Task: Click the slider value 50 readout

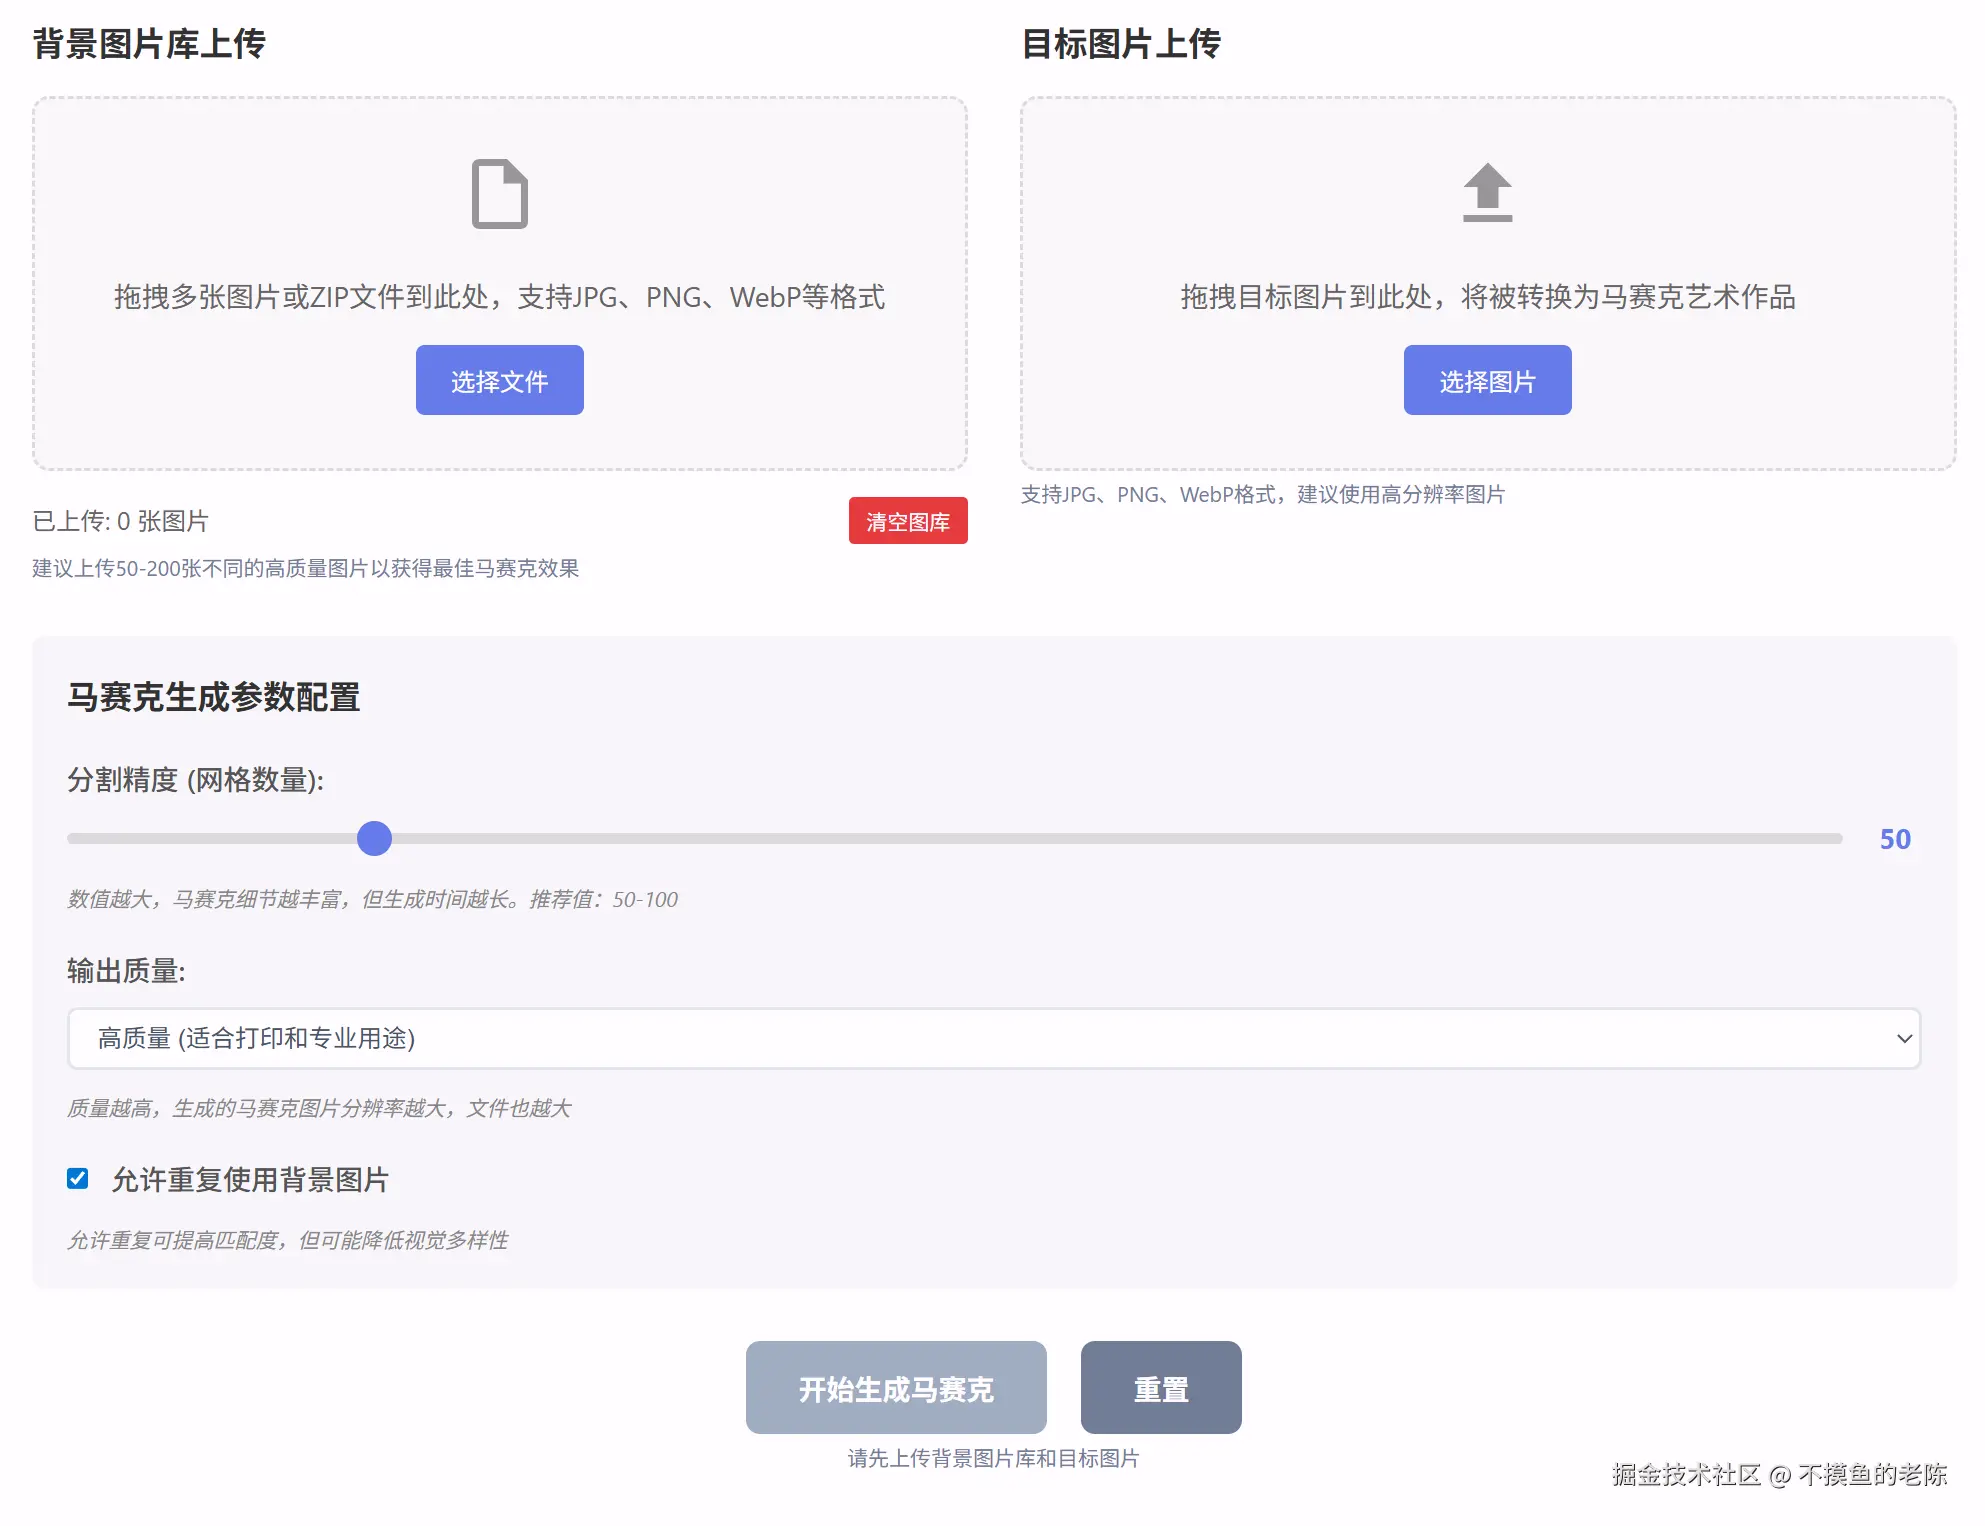Action: click(x=1894, y=839)
